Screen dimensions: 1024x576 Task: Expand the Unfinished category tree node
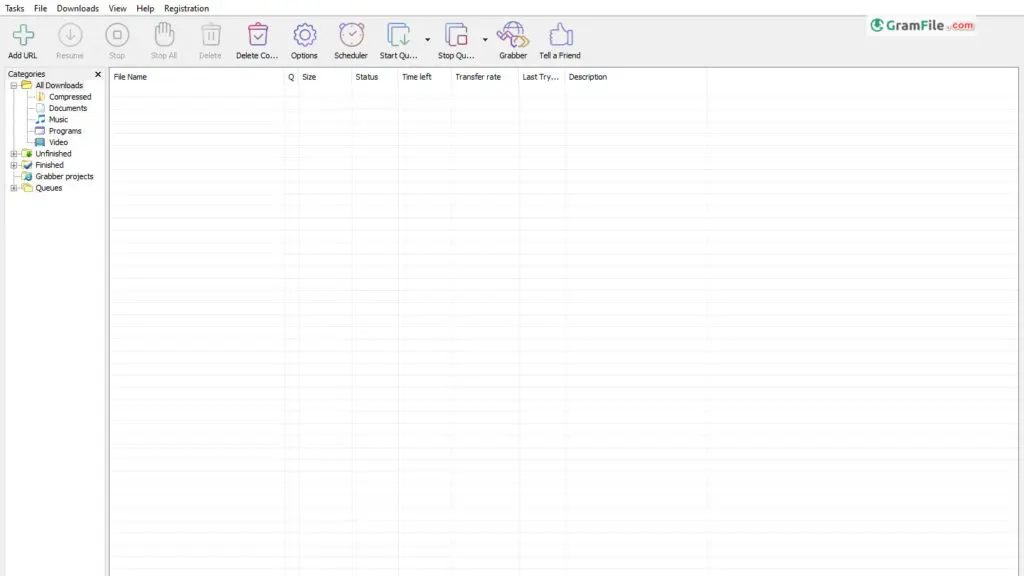click(14, 154)
